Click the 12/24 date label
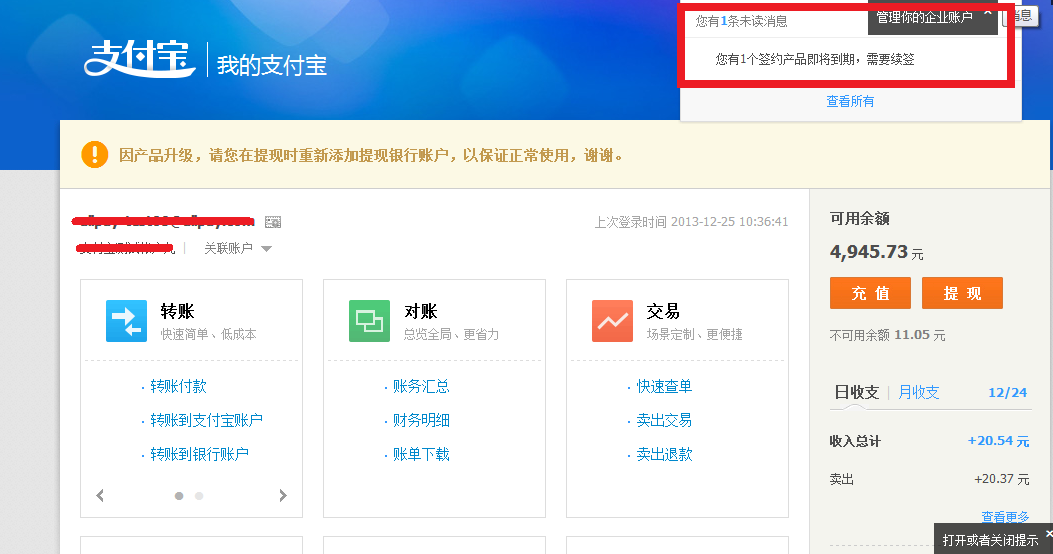This screenshot has height=554, width=1053. pyautogui.click(x=1007, y=393)
